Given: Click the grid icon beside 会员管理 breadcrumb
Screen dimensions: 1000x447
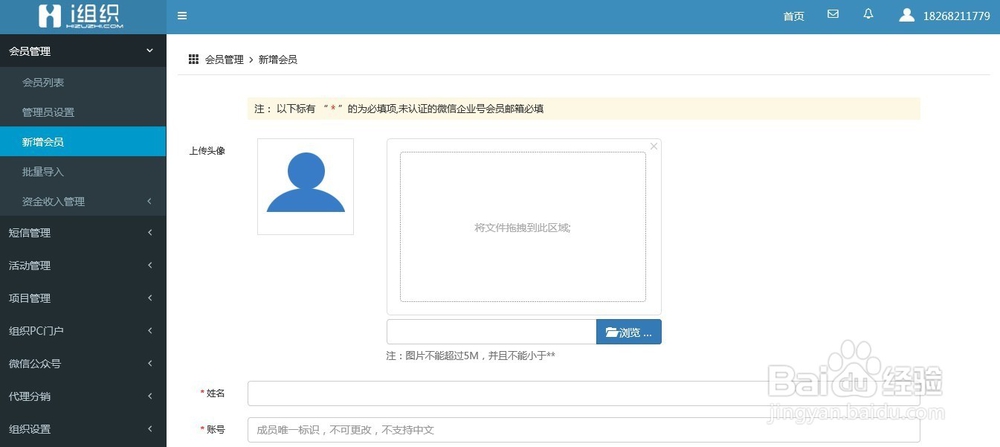Looking at the screenshot, I should (x=194, y=59).
